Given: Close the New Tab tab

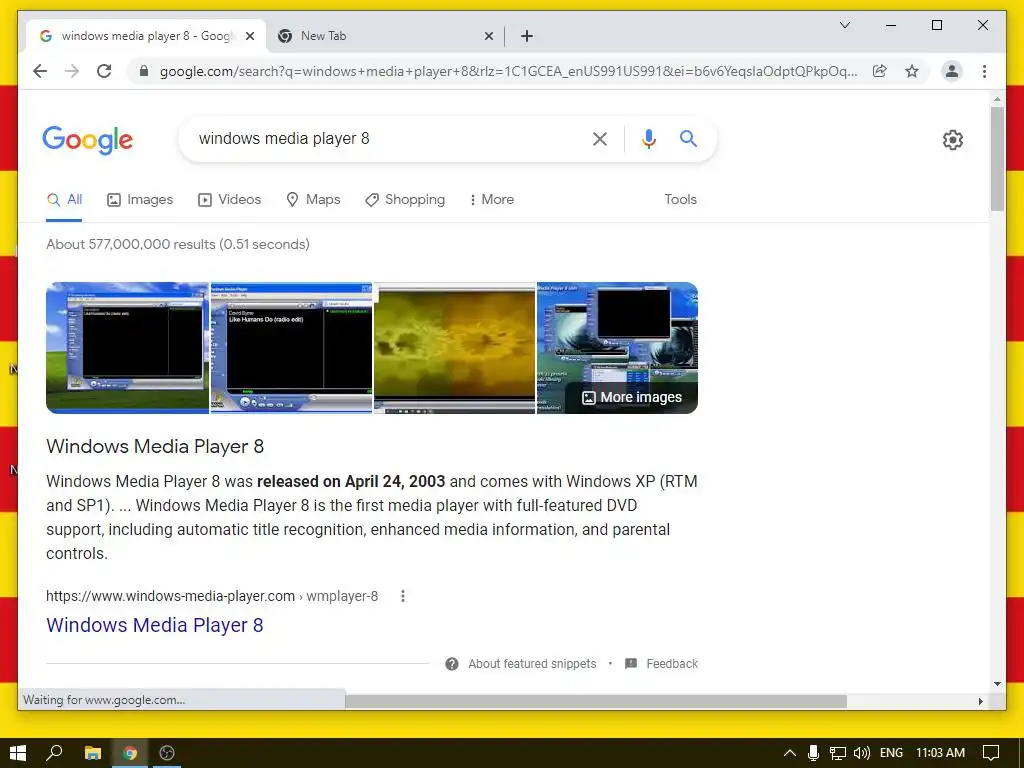Looking at the screenshot, I should (x=488, y=37).
